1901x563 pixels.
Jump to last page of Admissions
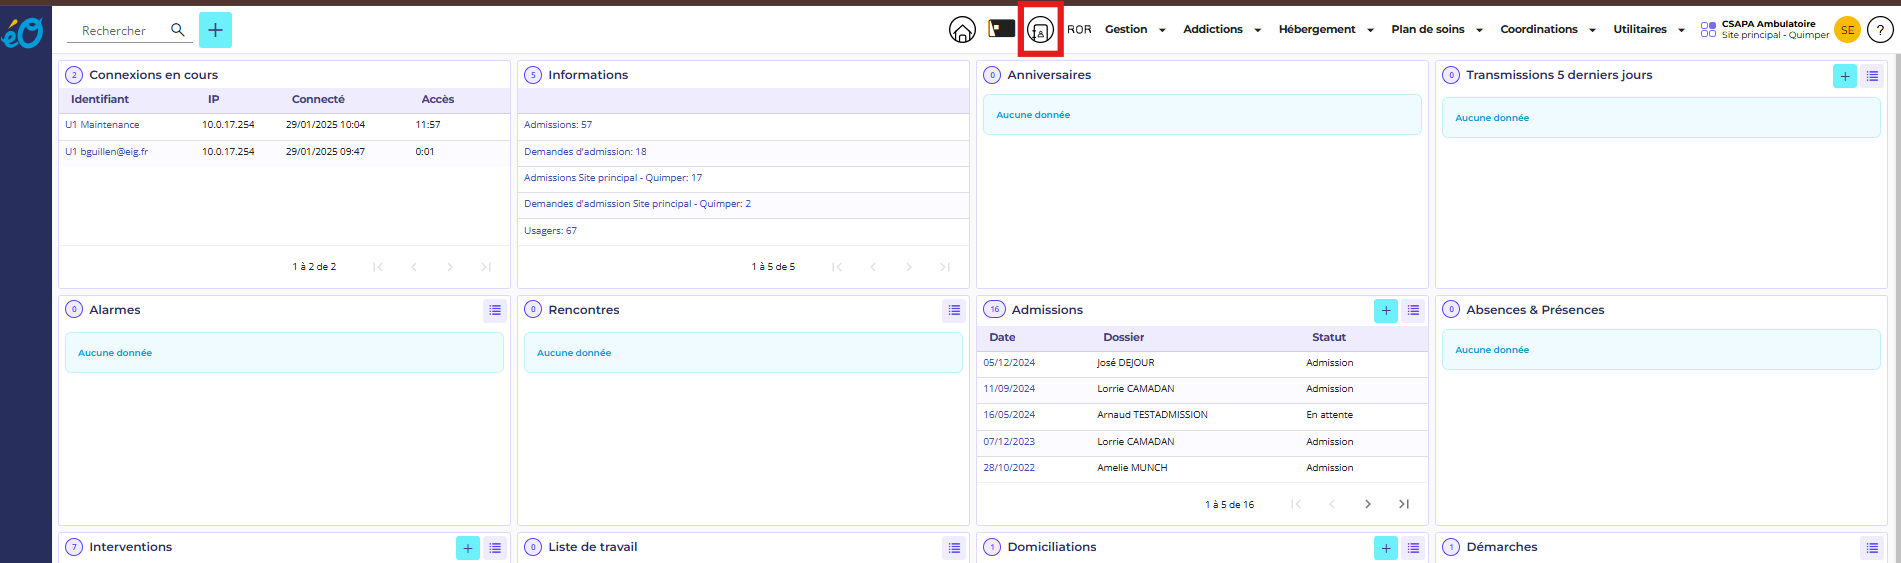click(1403, 504)
